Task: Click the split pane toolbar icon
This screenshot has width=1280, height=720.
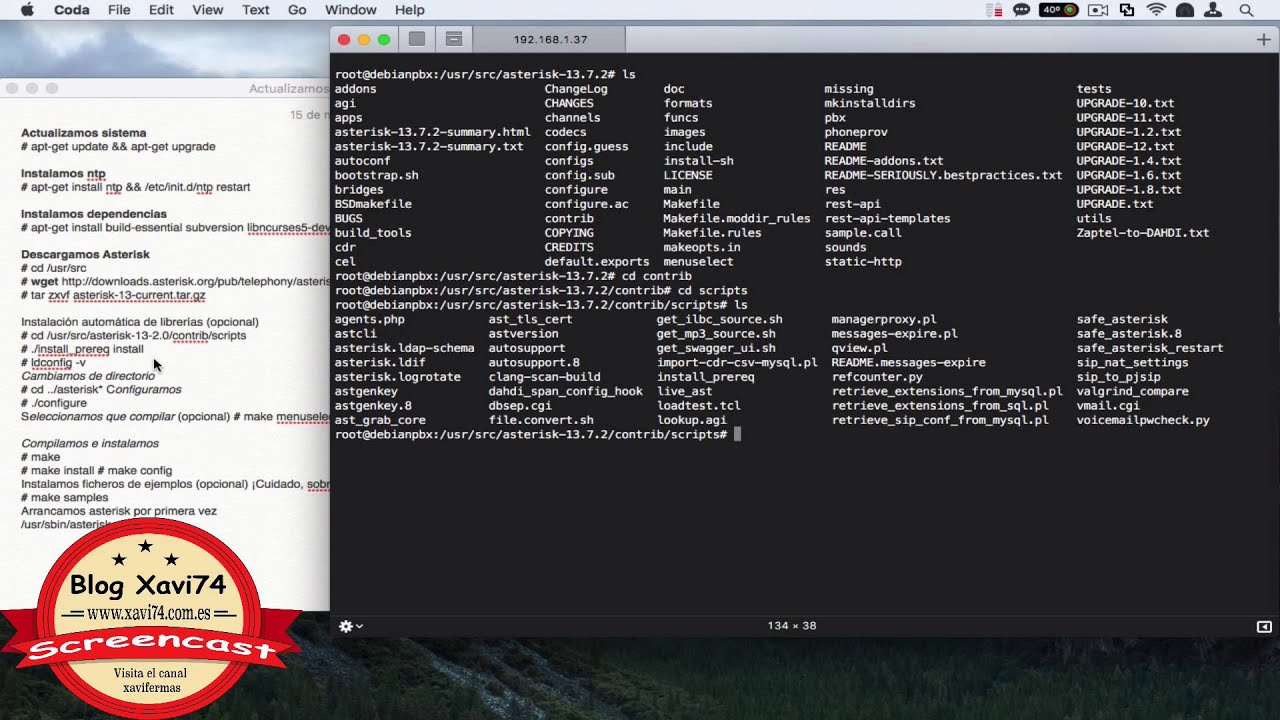Action: click(x=453, y=39)
